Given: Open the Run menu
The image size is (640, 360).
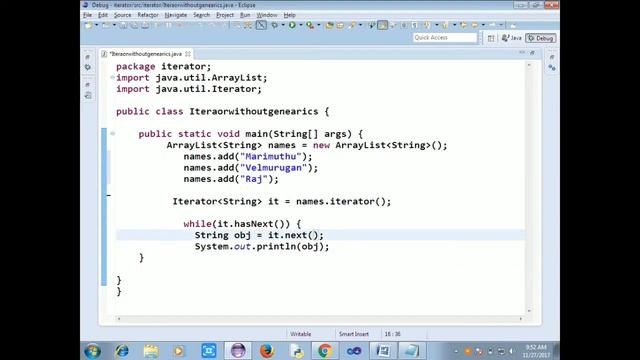Looking at the screenshot, I should coord(245,15).
